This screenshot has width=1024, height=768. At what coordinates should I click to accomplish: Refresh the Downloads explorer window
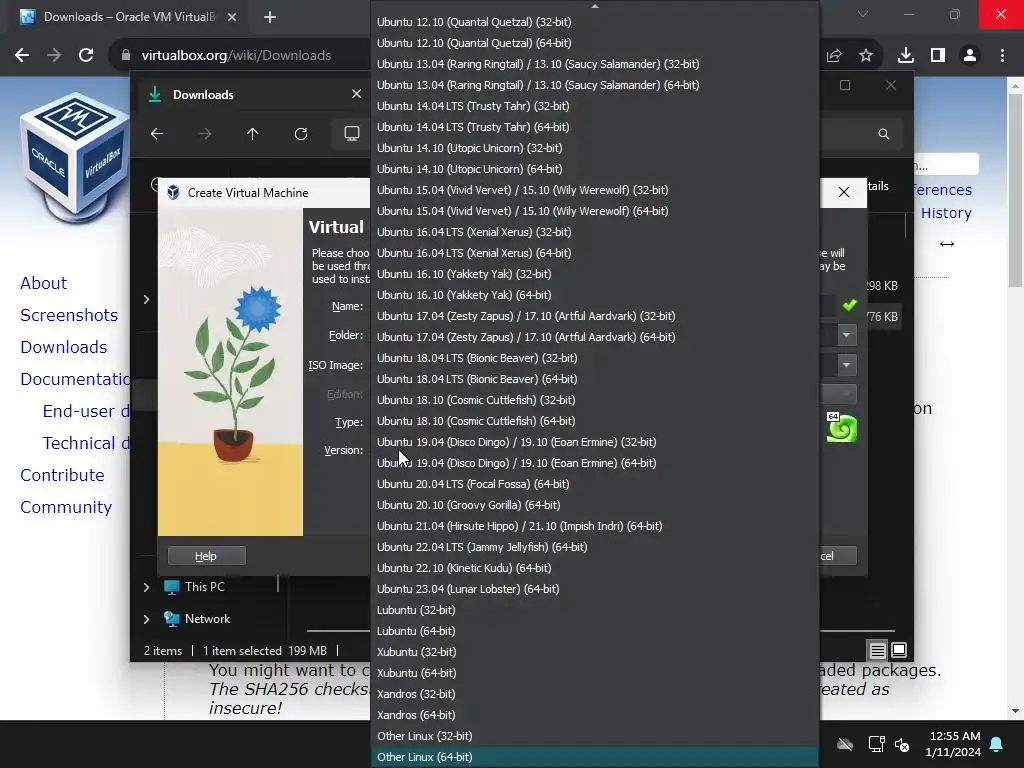click(300, 134)
